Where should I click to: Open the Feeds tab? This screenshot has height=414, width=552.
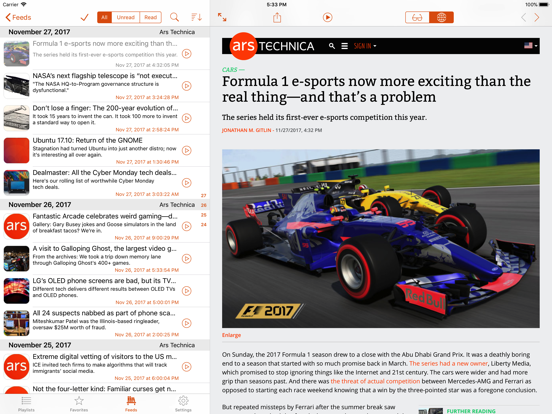[131, 404]
